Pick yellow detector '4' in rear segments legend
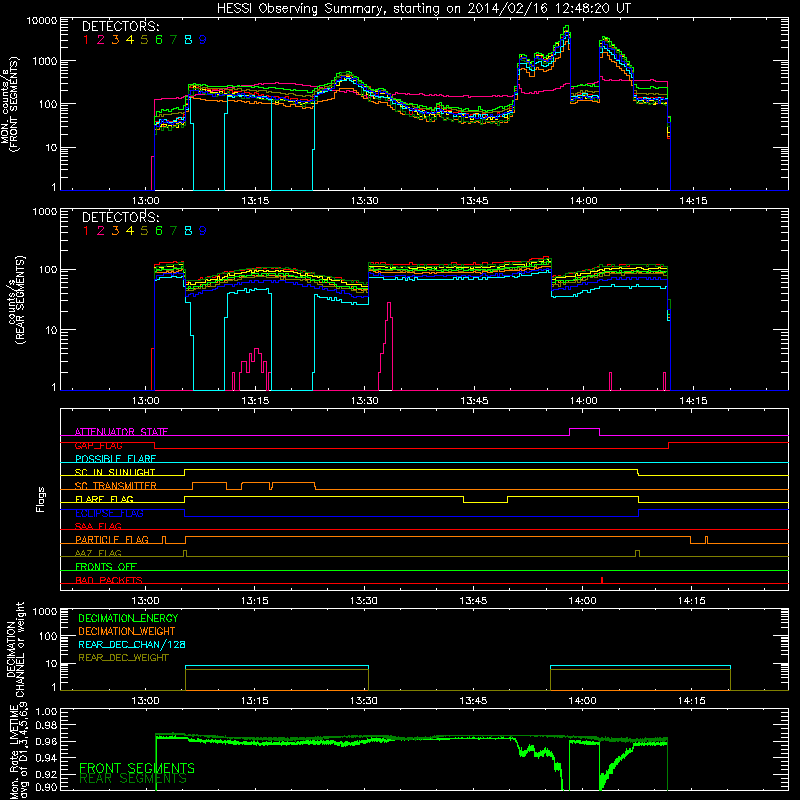800x800 pixels. click(x=130, y=231)
